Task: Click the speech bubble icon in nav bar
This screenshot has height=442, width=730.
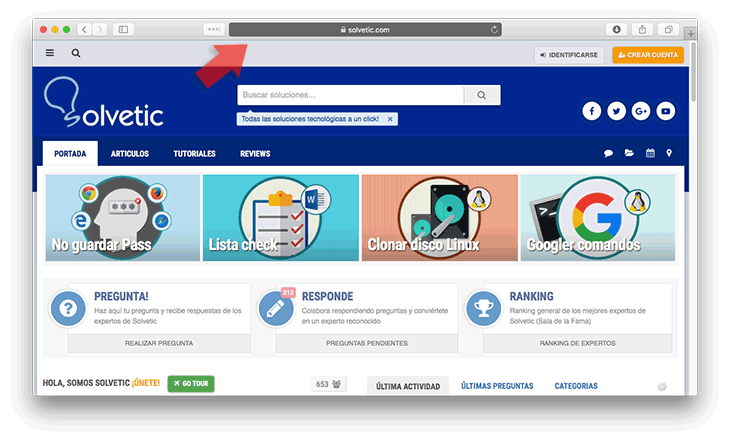Action: coord(608,153)
